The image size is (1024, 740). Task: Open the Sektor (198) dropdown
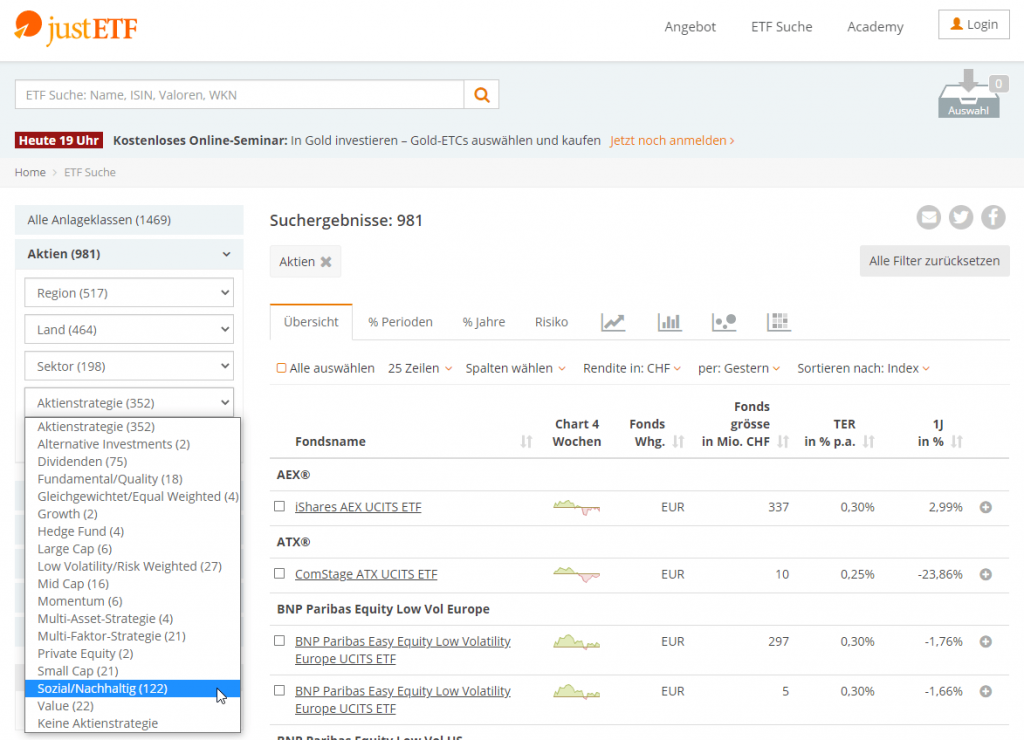129,366
